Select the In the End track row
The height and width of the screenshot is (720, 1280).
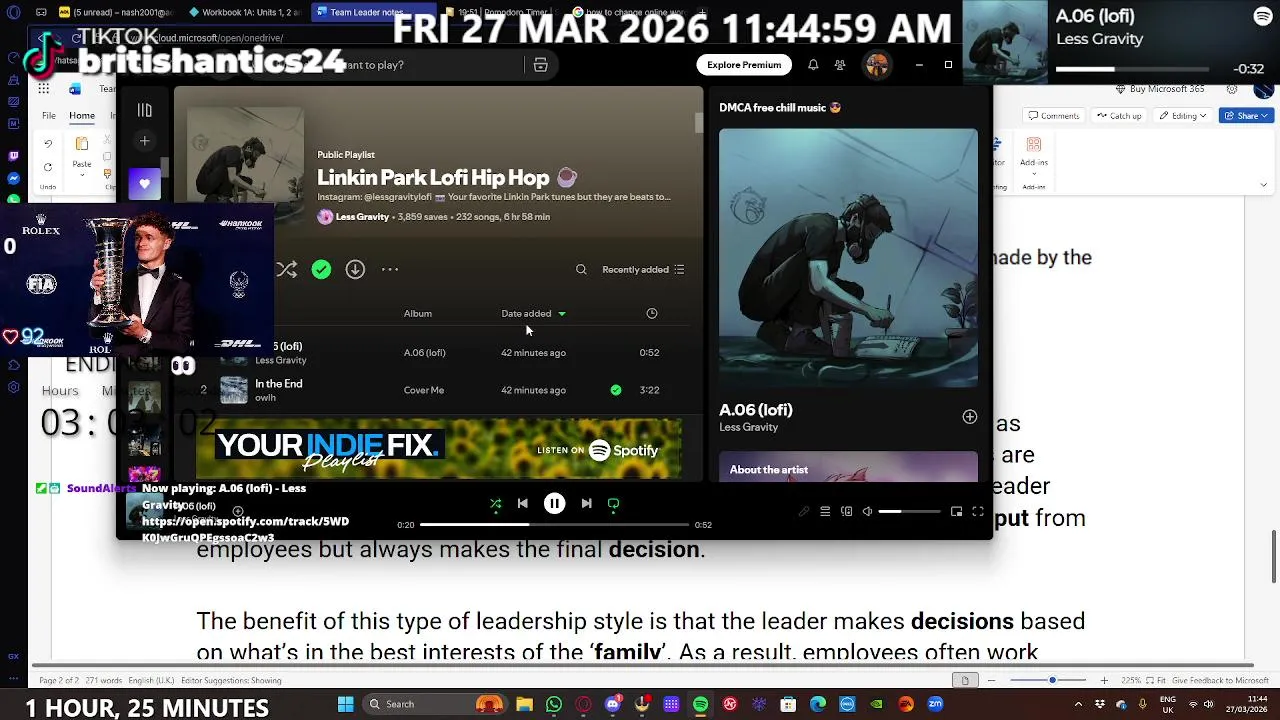click(440, 390)
